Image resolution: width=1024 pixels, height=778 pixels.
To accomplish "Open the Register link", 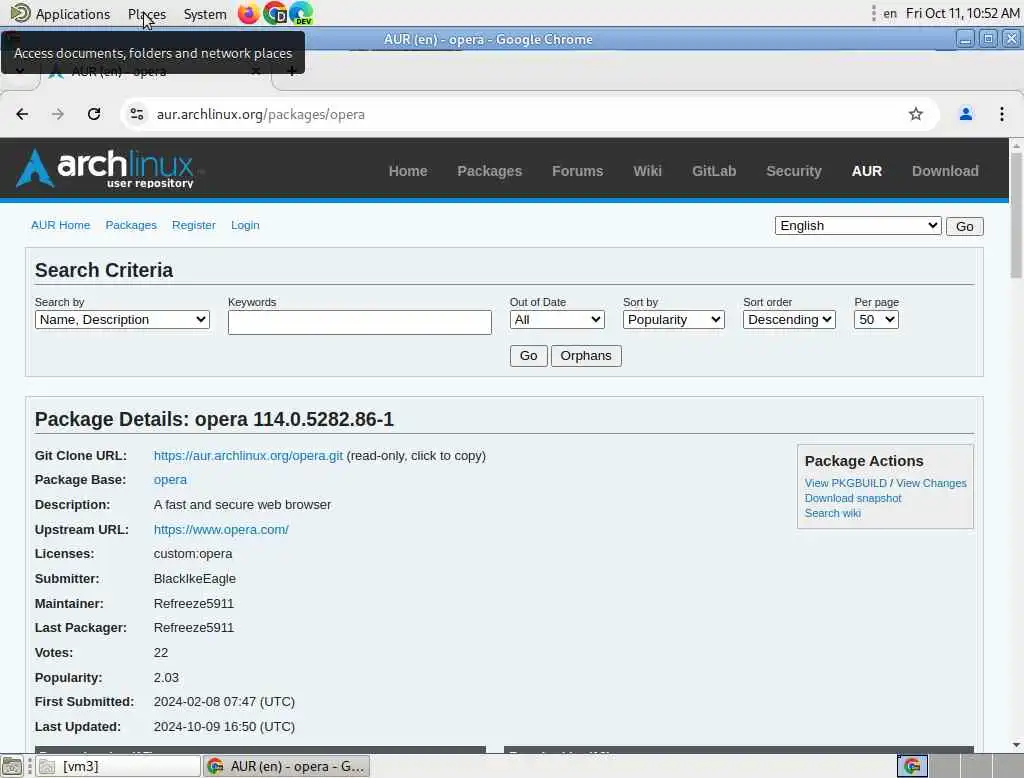I will pyautogui.click(x=193, y=225).
